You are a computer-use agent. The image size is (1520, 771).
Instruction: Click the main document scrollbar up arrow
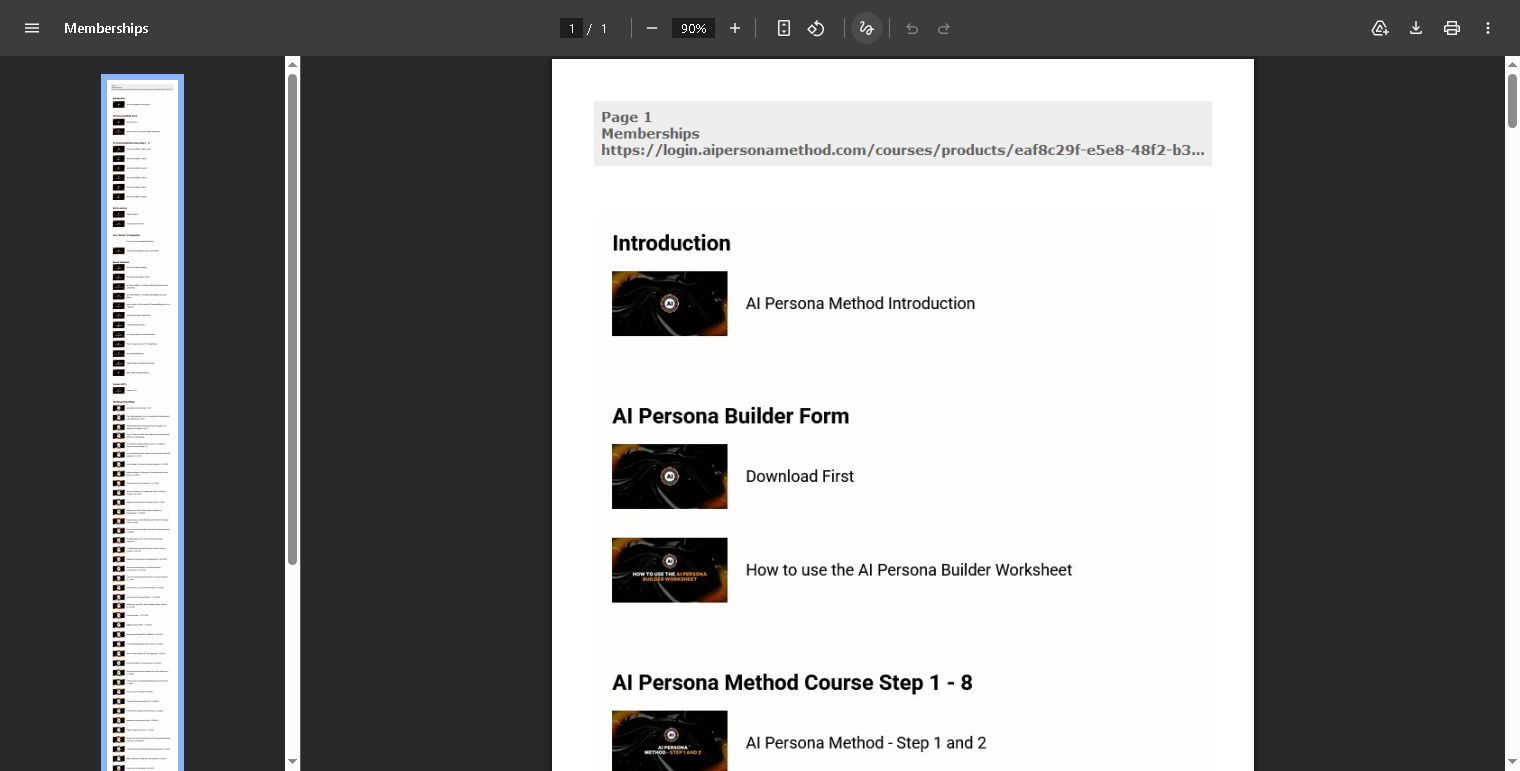(1512, 65)
